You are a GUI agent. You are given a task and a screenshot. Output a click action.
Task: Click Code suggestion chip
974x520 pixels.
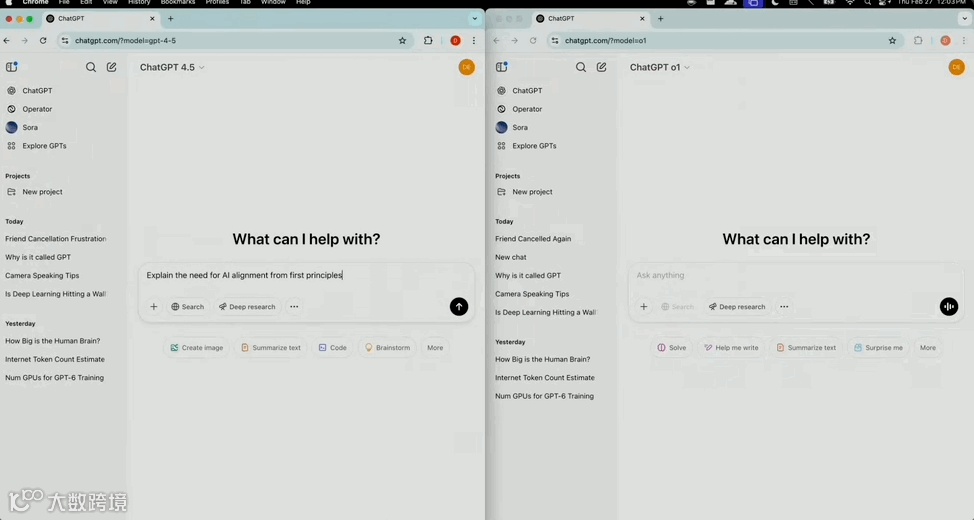click(x=332, y=348)
